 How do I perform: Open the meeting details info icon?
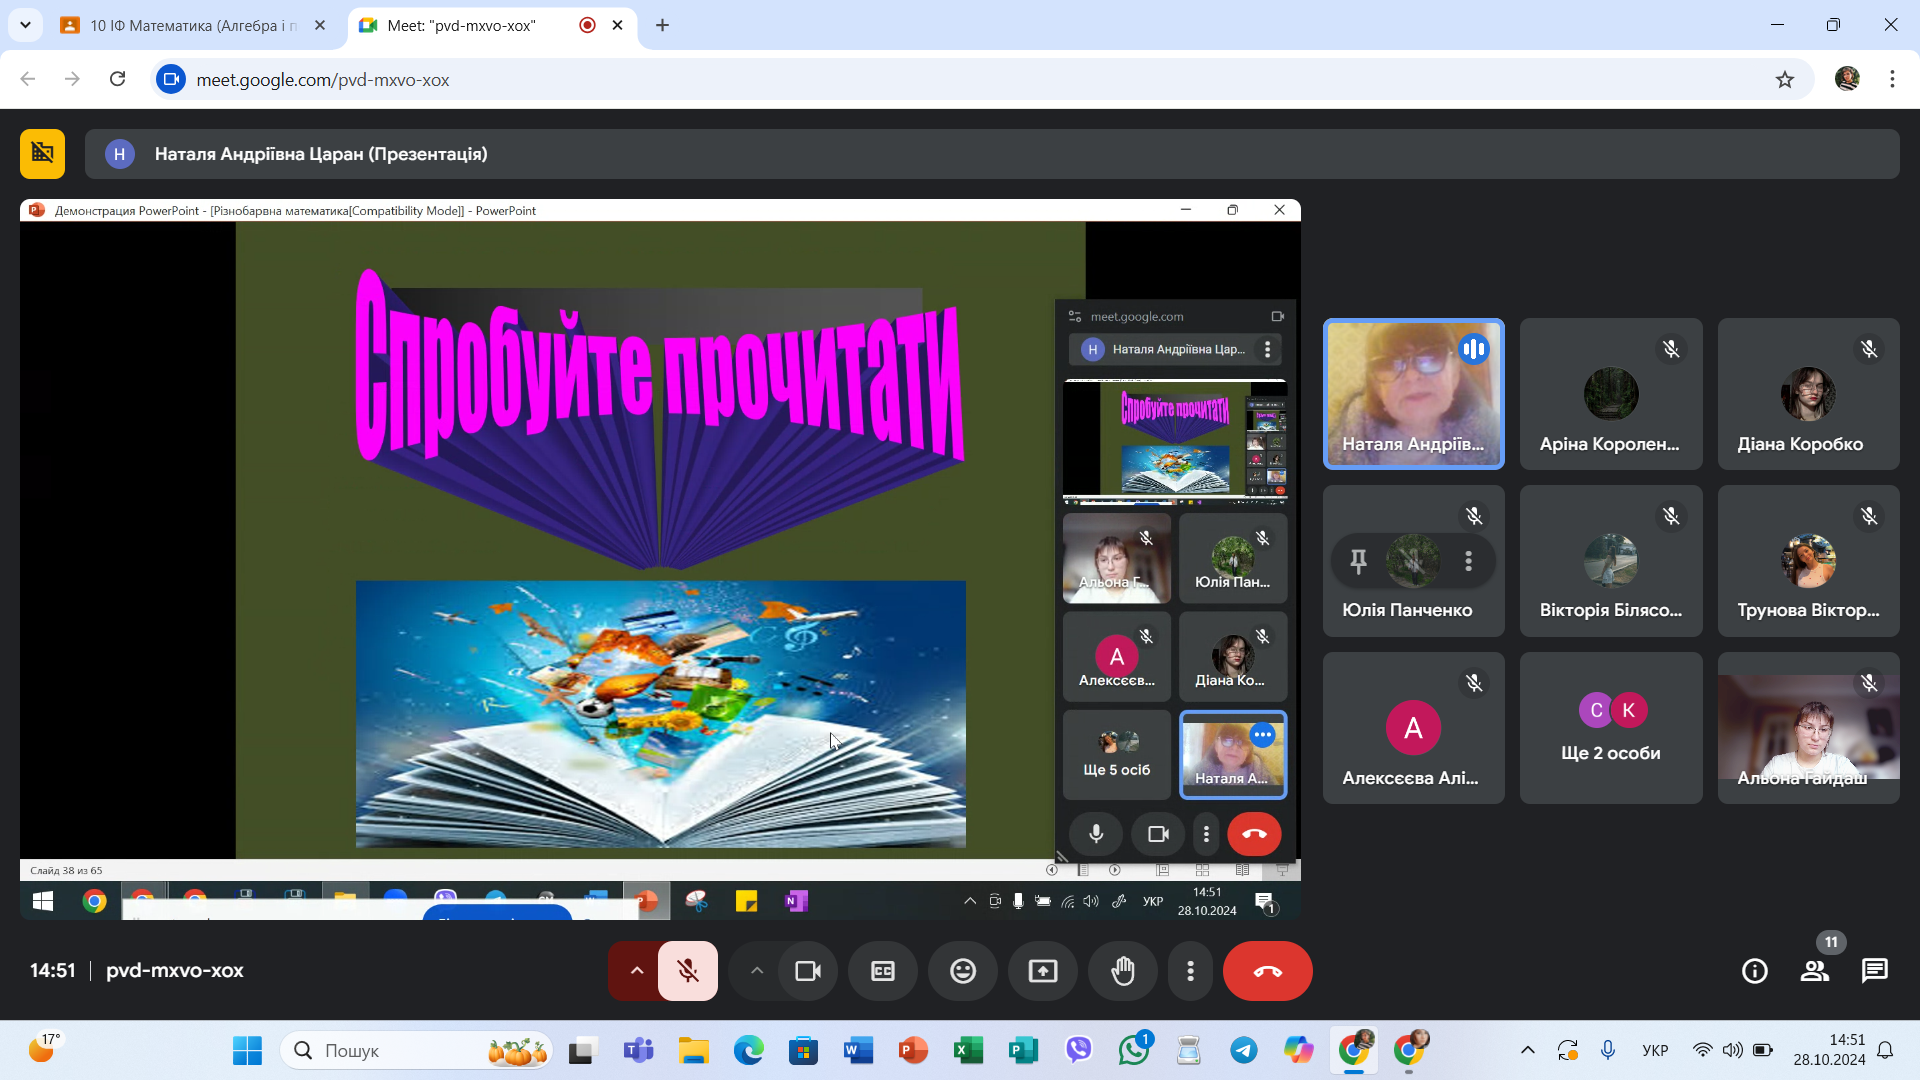point(1755,971)
